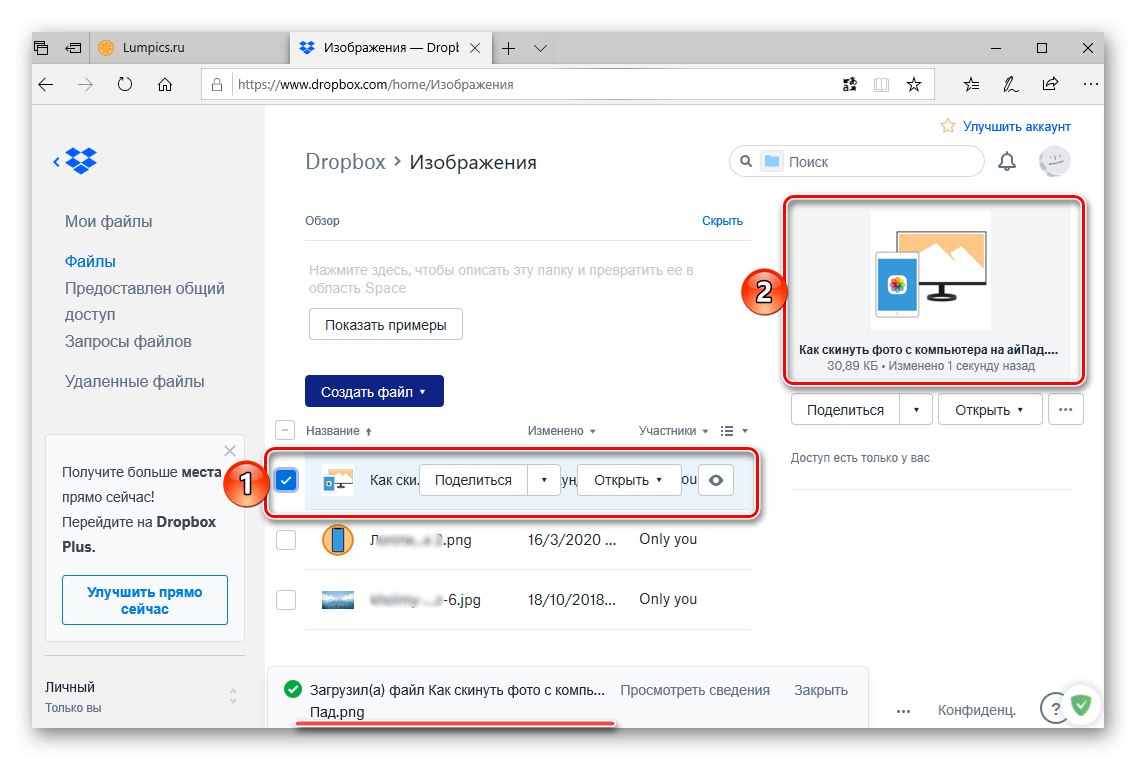Check the checkbox for the -6.jpg file
Image resolution: width=1136 pixels, height=760 pixels.
[x=286, y=600]
